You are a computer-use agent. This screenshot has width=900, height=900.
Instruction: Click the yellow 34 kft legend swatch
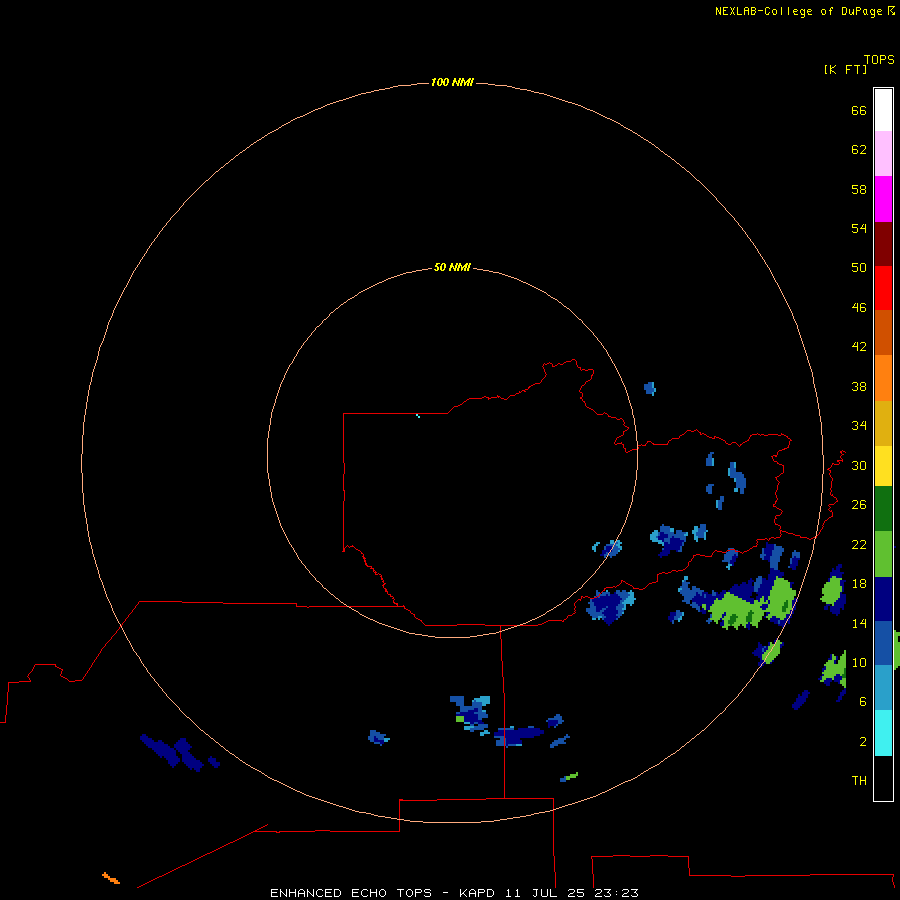(x=883, y=466)
